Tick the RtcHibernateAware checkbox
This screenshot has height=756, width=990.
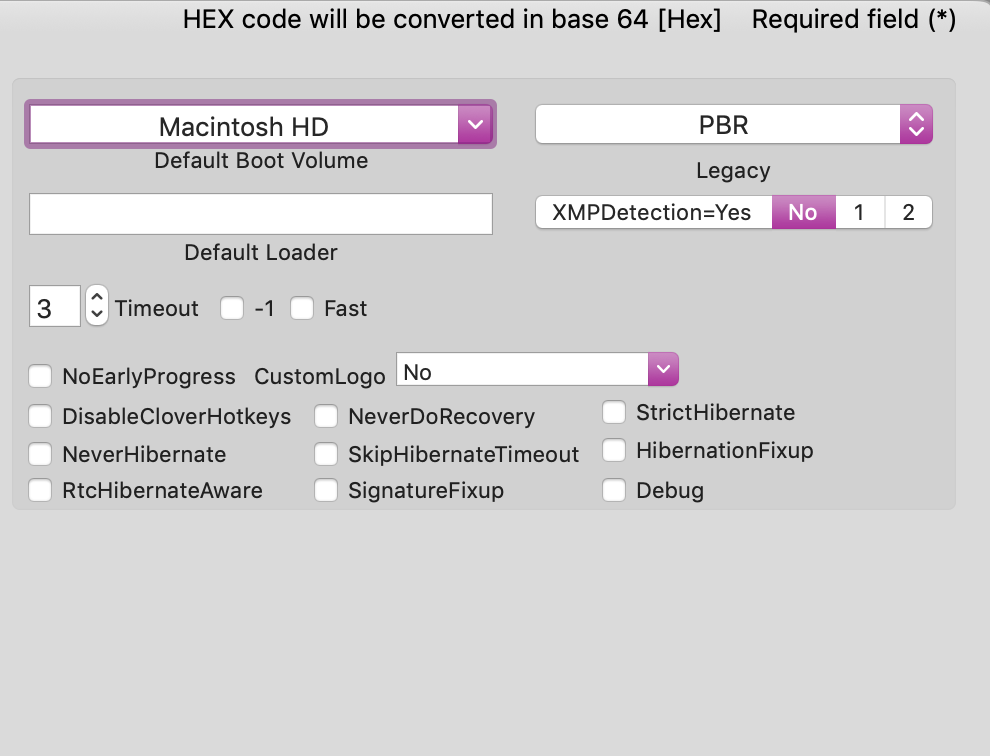tap(40, 490)
